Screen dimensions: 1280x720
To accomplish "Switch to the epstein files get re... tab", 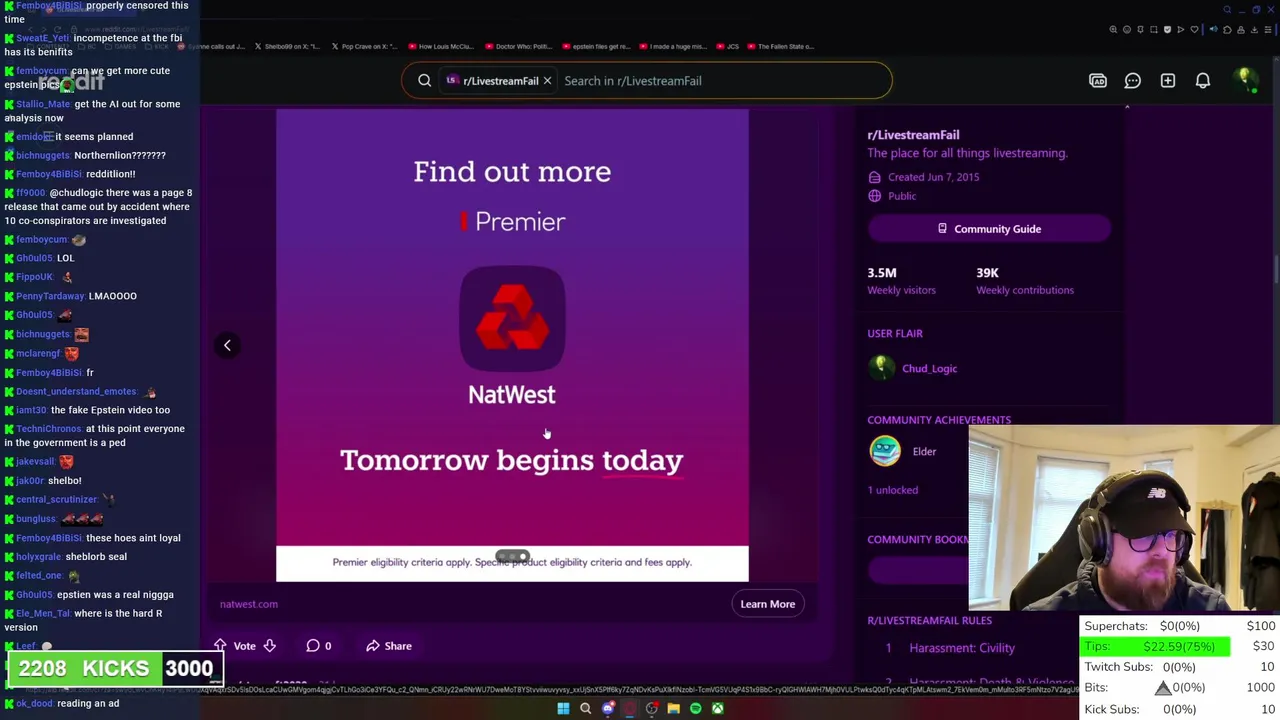I will pyautogui.click(x=596, y=46).
